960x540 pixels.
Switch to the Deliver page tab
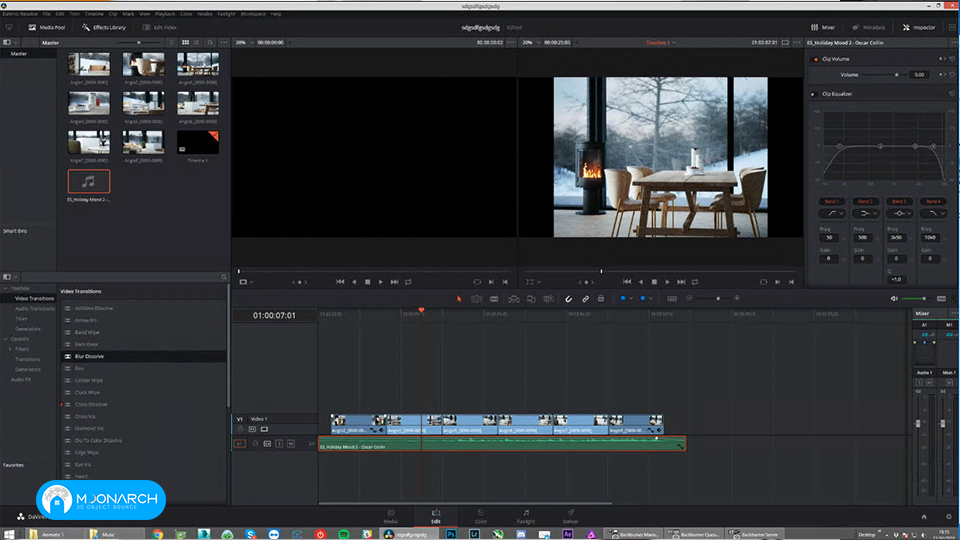[571, 516]
